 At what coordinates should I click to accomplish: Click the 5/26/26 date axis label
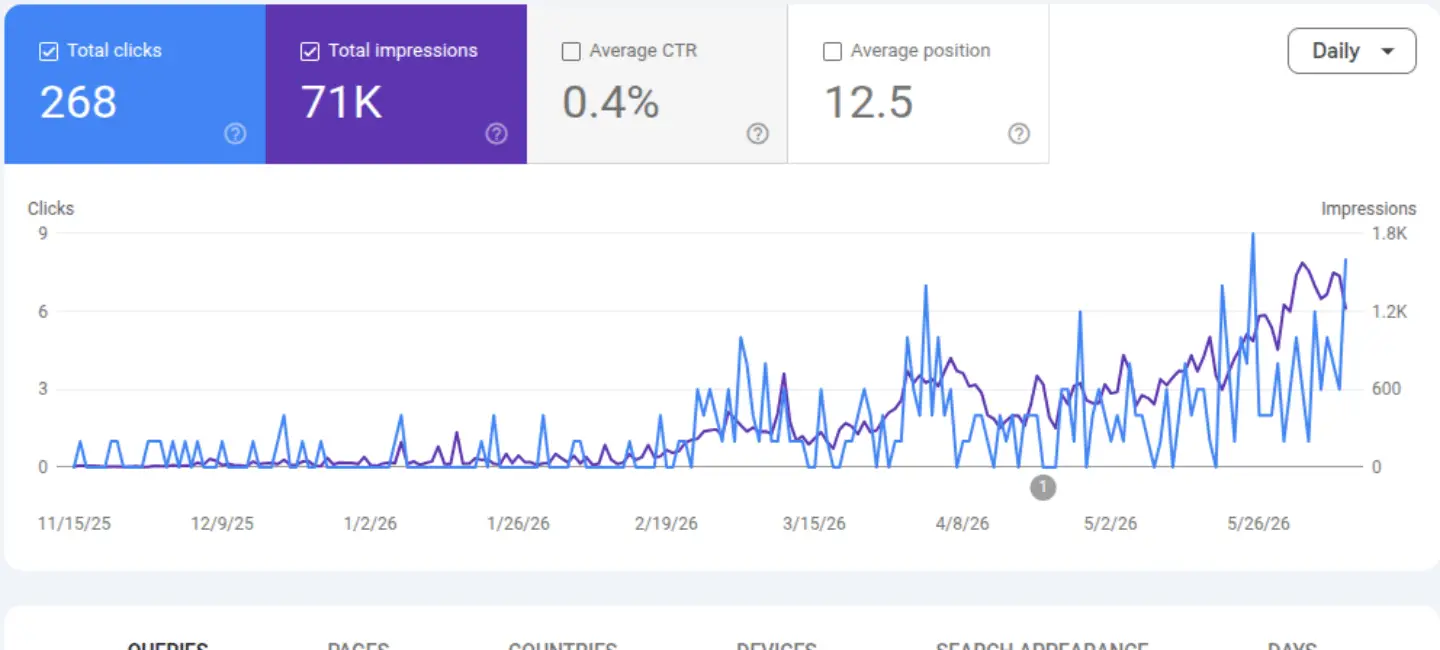click(1258, 524)
